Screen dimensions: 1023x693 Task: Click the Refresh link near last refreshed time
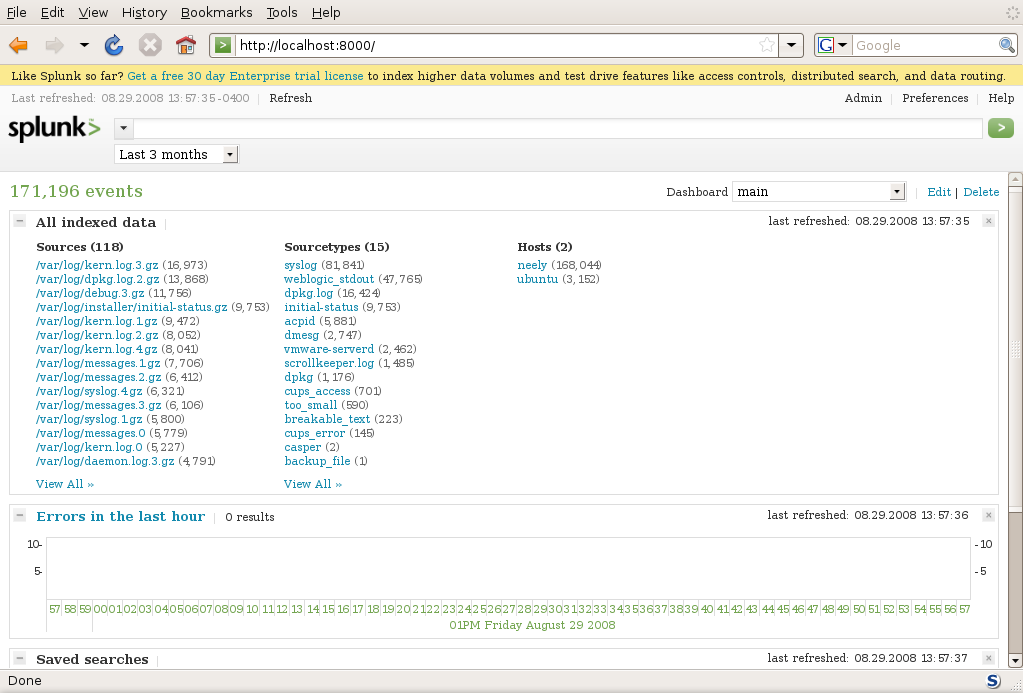coord(290,98)
